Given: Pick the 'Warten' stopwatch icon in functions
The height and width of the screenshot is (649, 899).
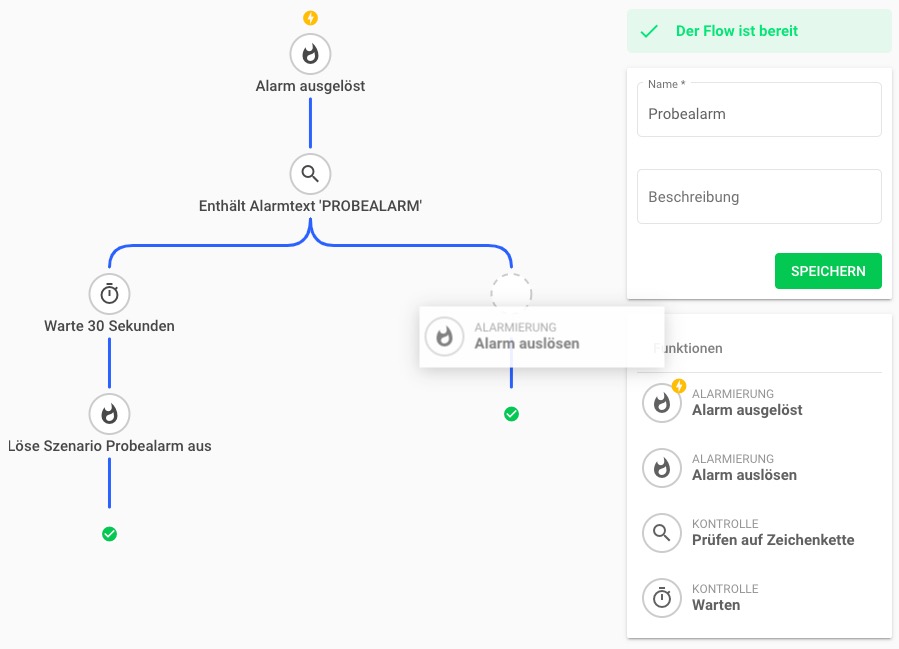Looking at the screenshot, I should [x=661, y=598].
